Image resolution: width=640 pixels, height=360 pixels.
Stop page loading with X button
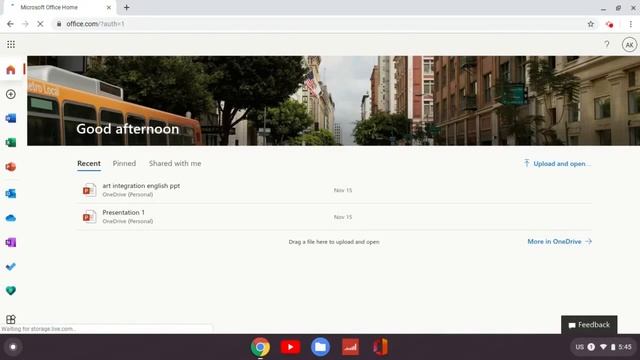pos(40,24)
